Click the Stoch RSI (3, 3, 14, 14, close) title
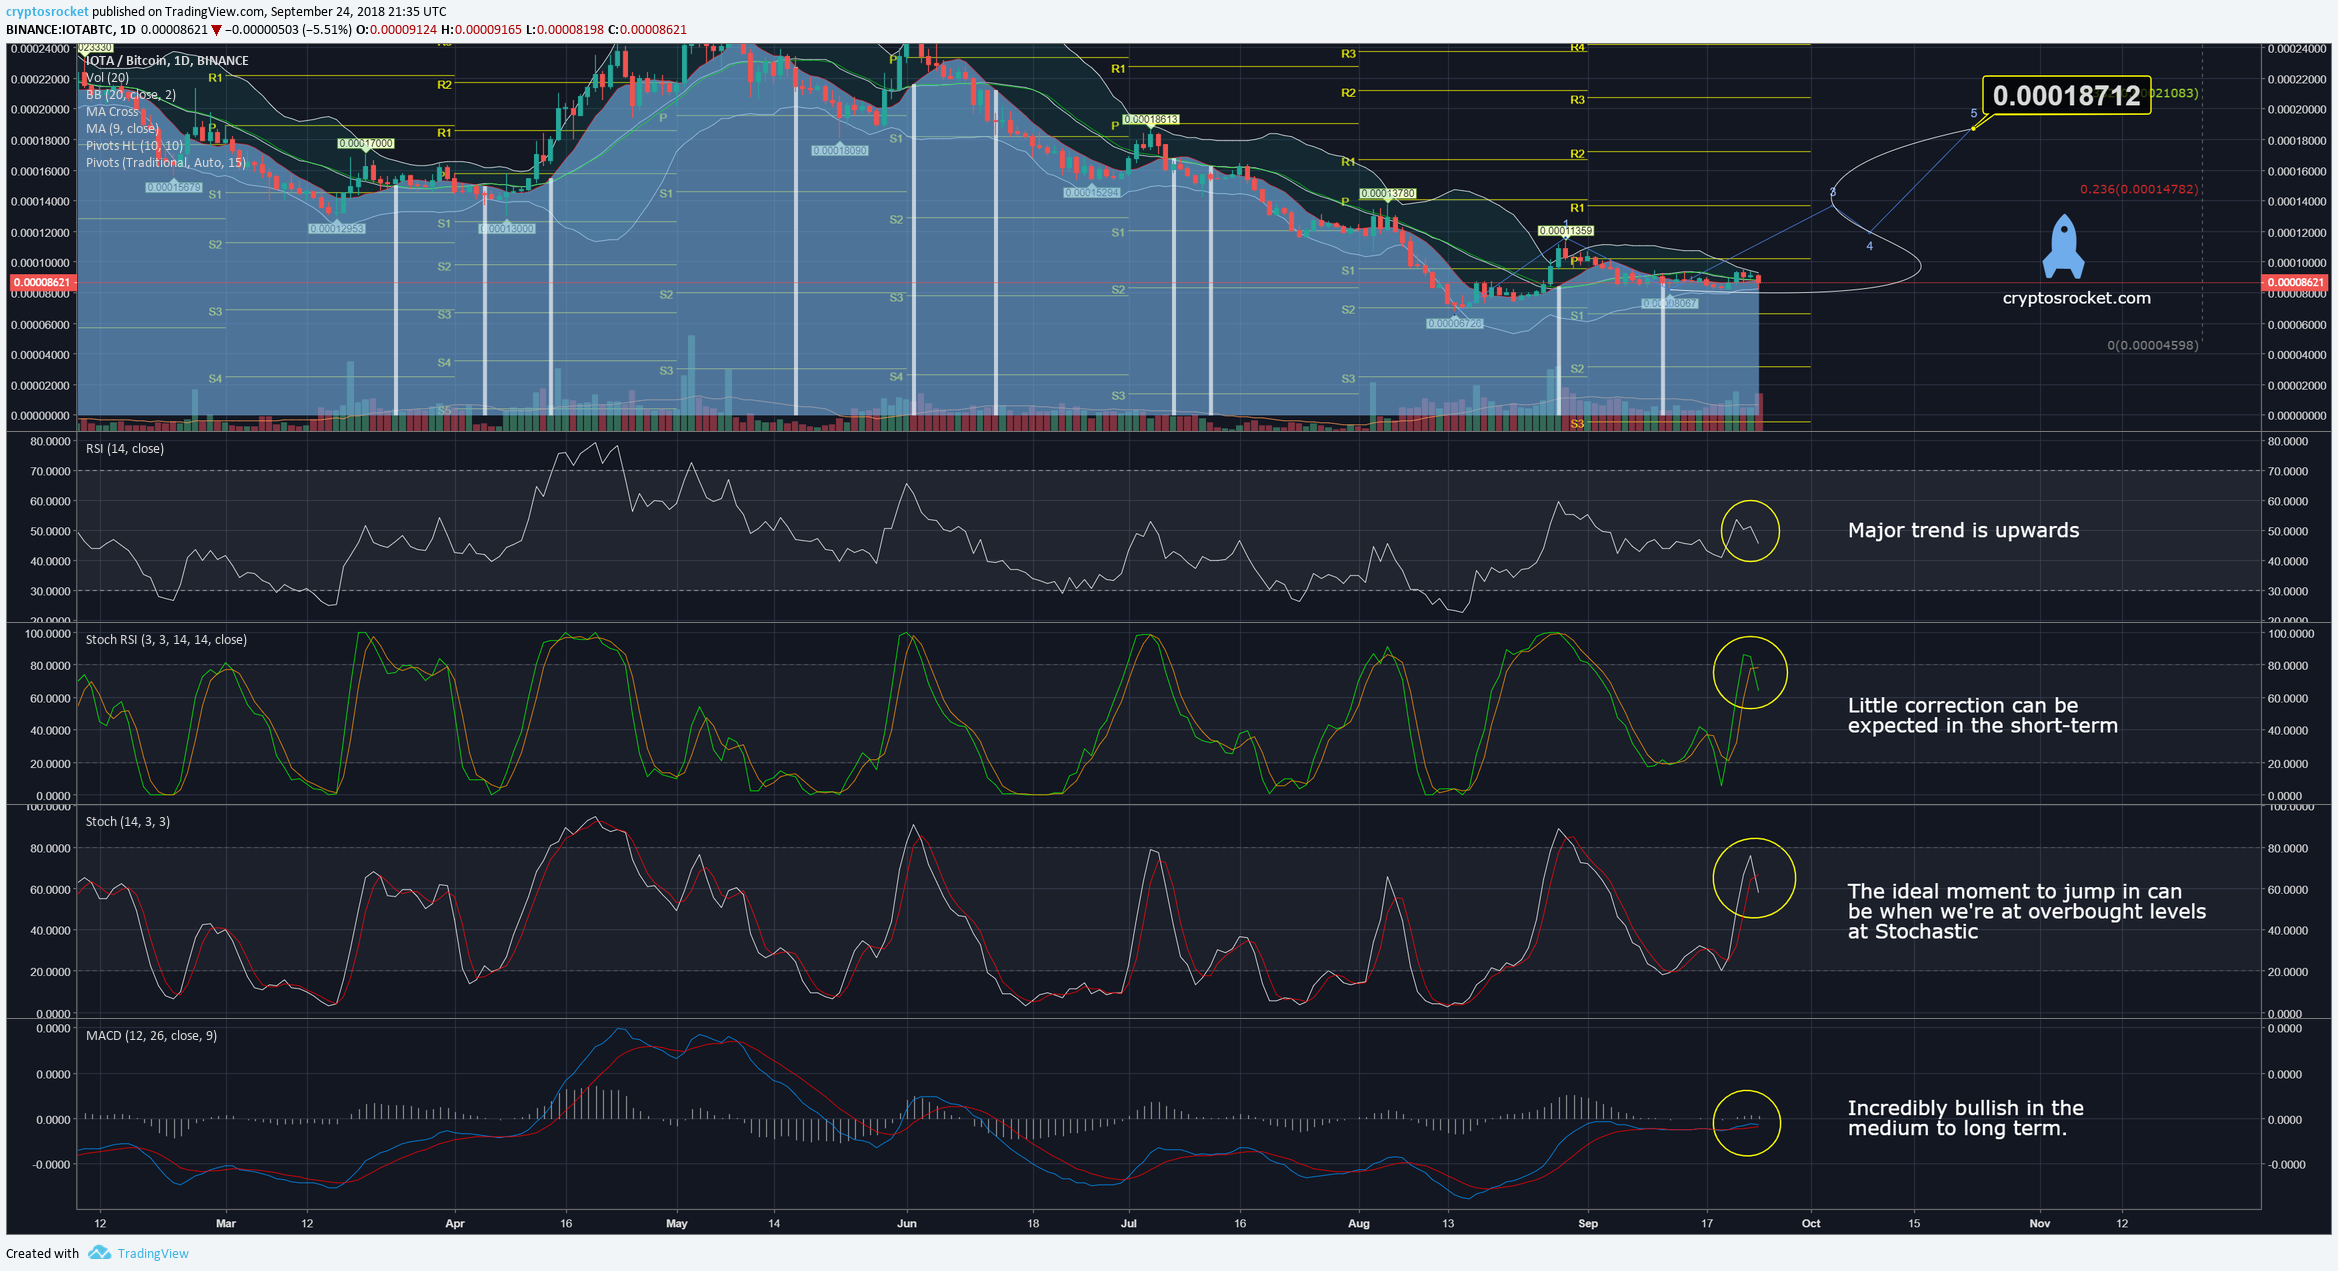The image size is (2338, 1271). [x=166, y=640]
